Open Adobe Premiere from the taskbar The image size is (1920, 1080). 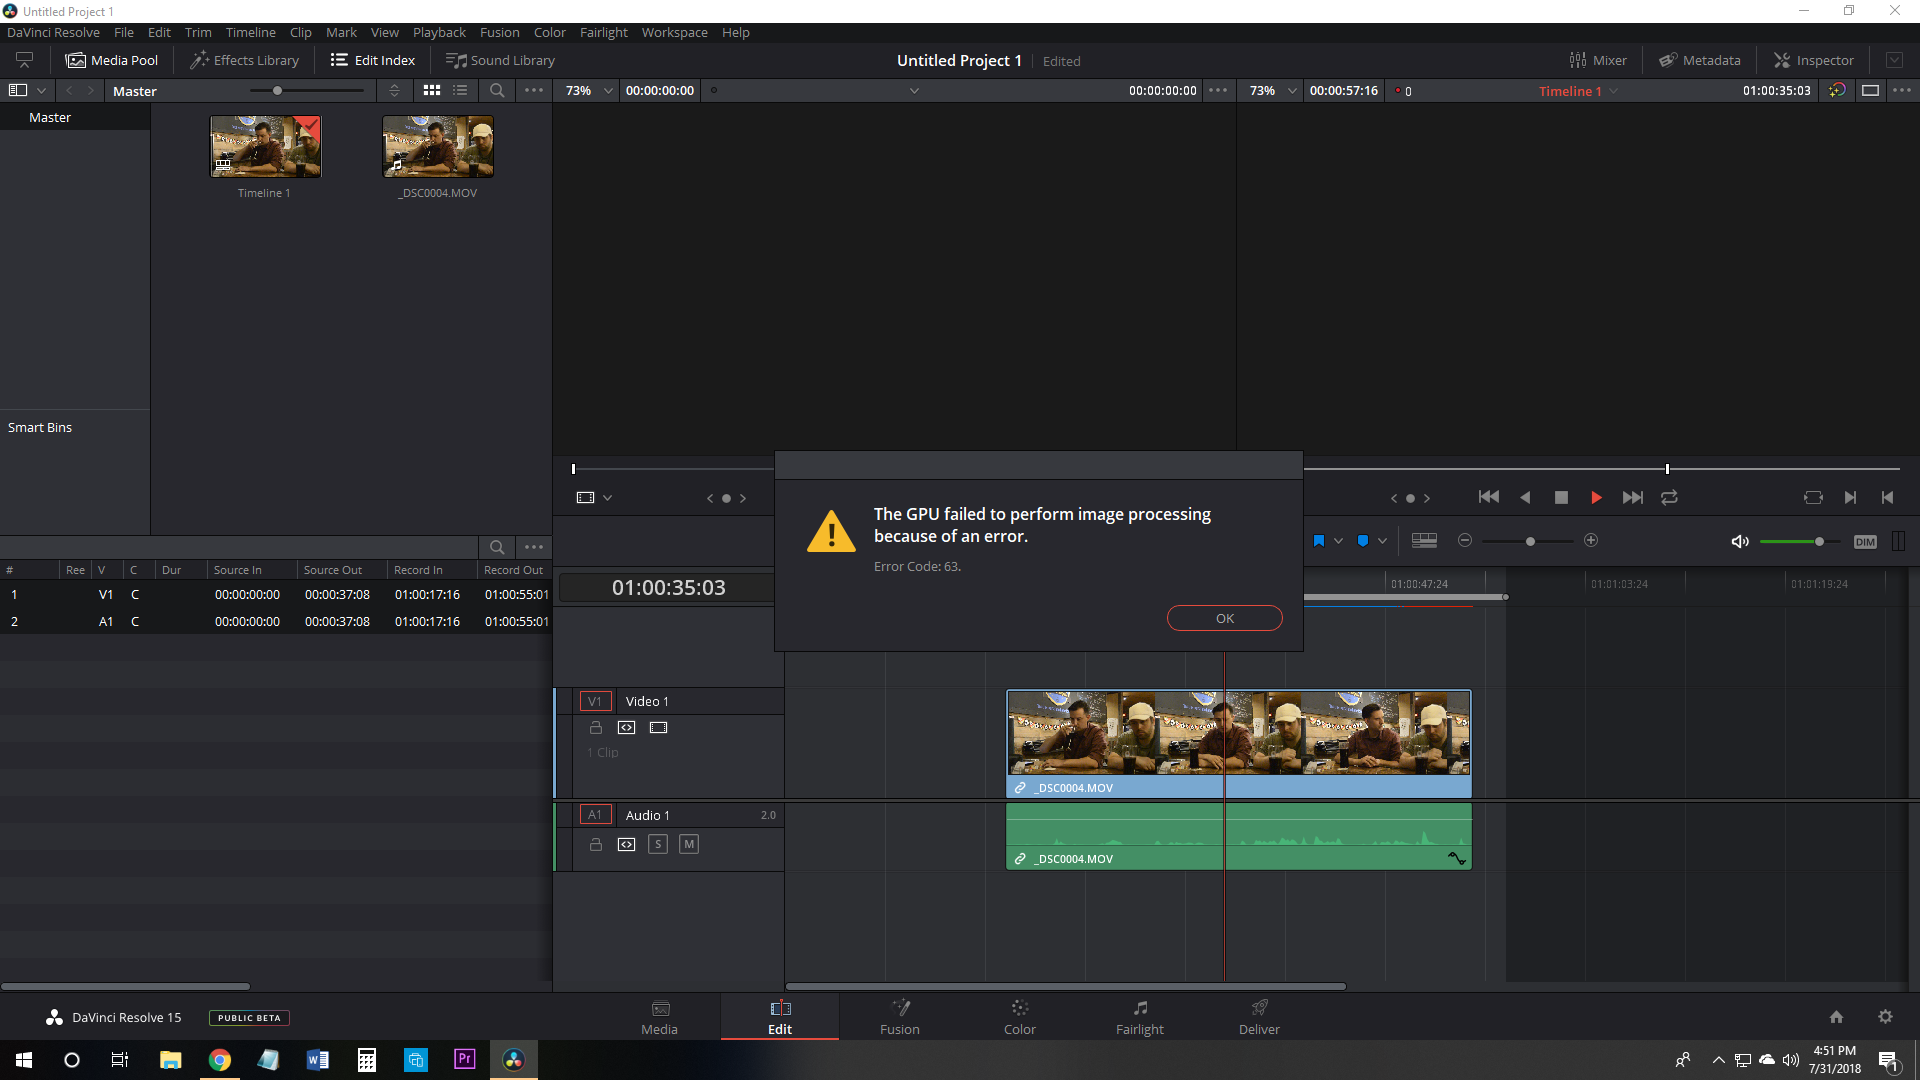[x=464, y=1060]
